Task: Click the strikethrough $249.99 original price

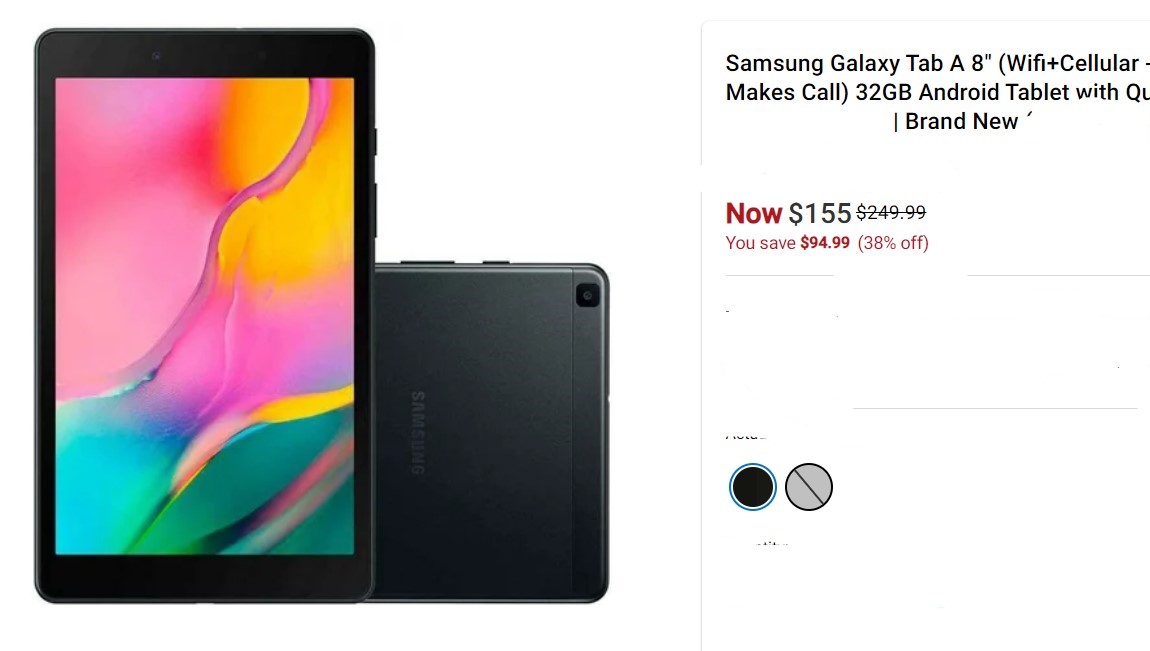Action: 891,212
